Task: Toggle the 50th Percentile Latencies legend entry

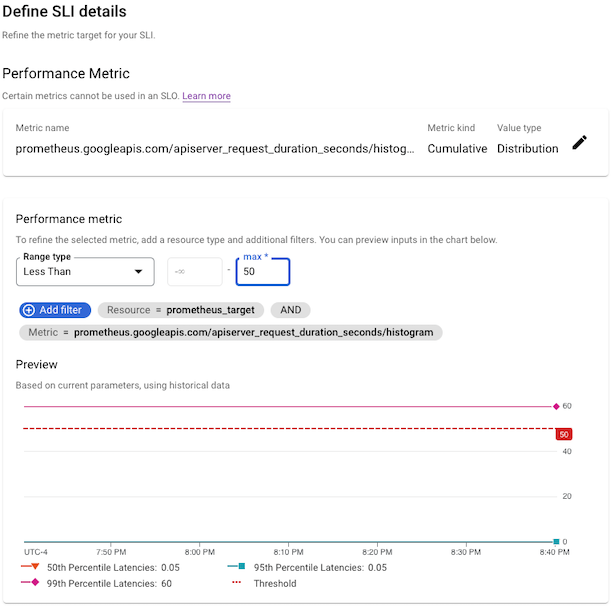Action: [98, 567]
